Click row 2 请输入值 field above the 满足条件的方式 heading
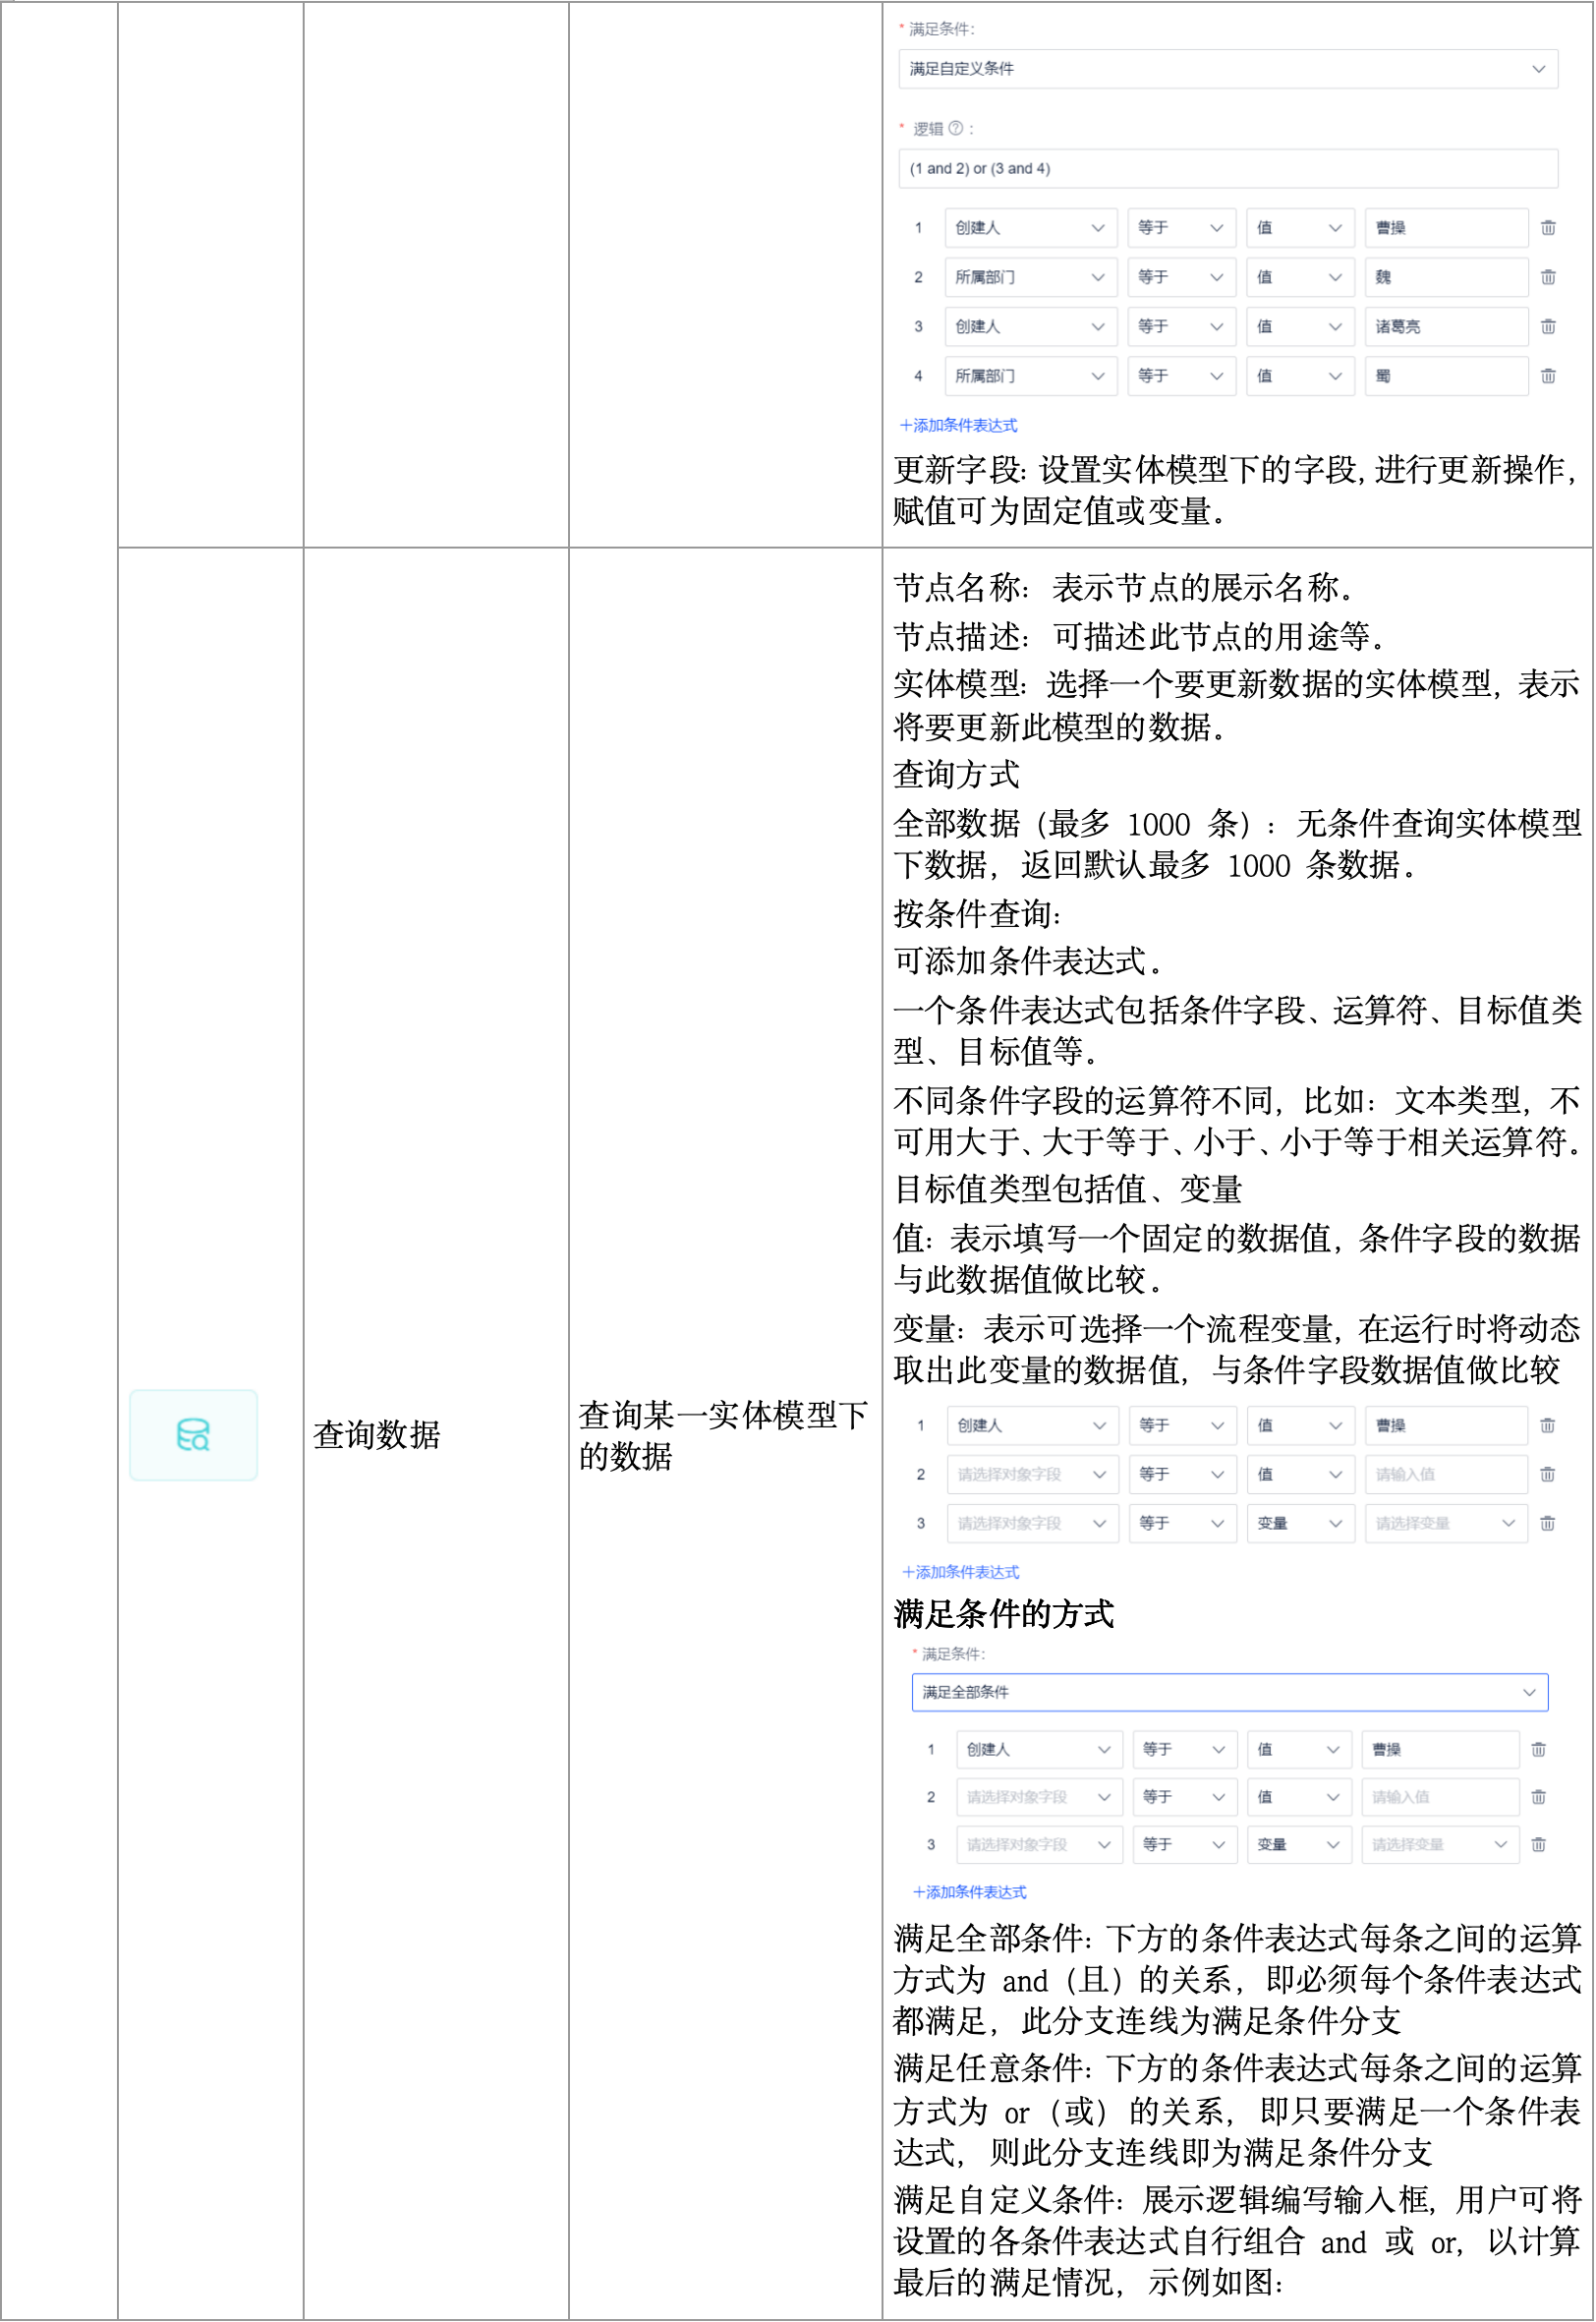The width and height of the screenshot is (1596, 2322). tap(1446, 1474)
